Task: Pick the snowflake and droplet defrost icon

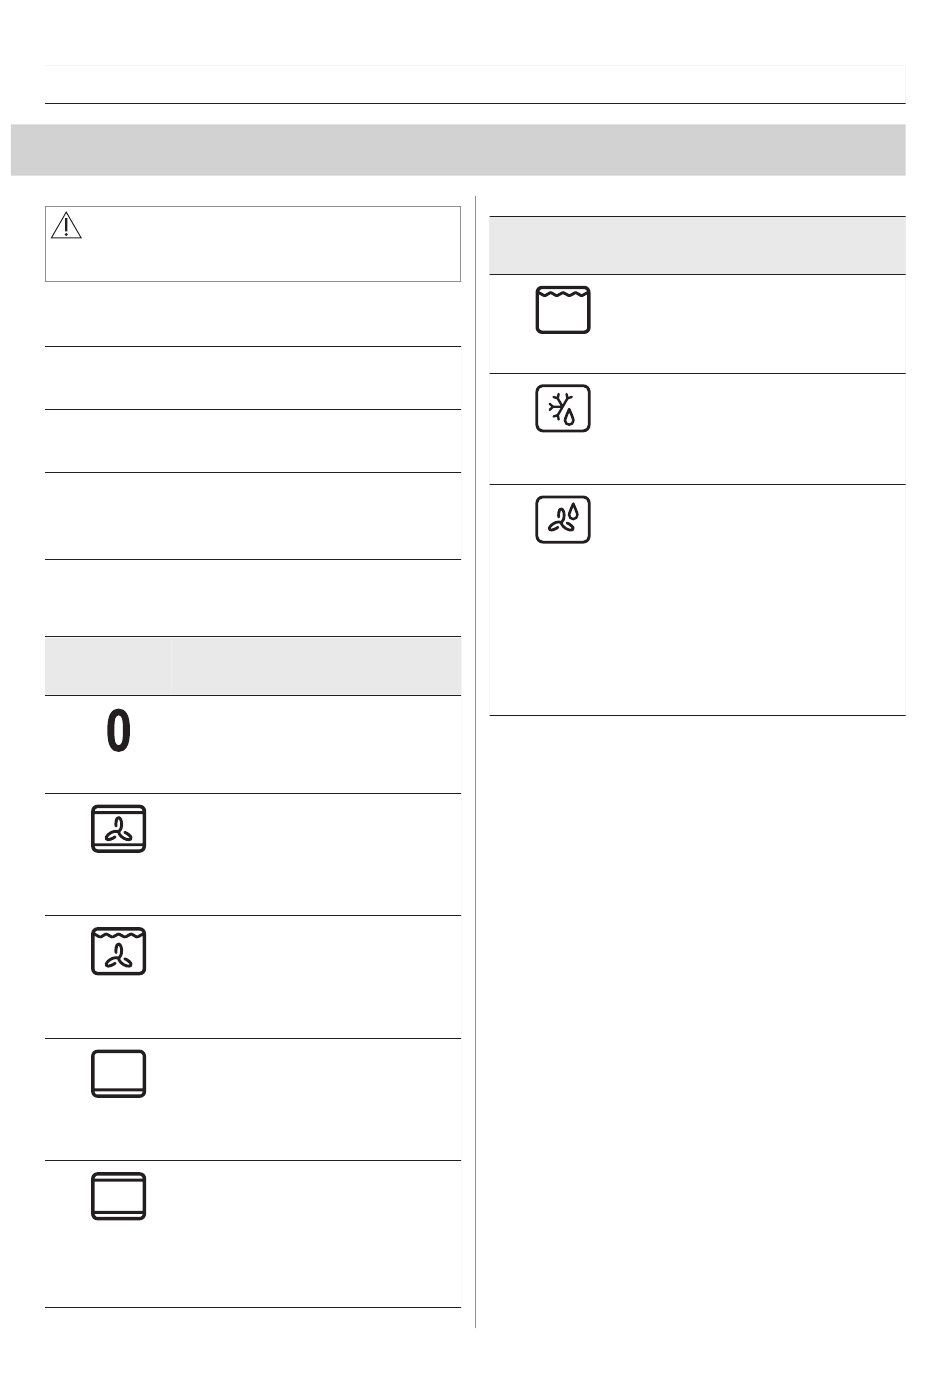Action: click(x=563, y=408)
